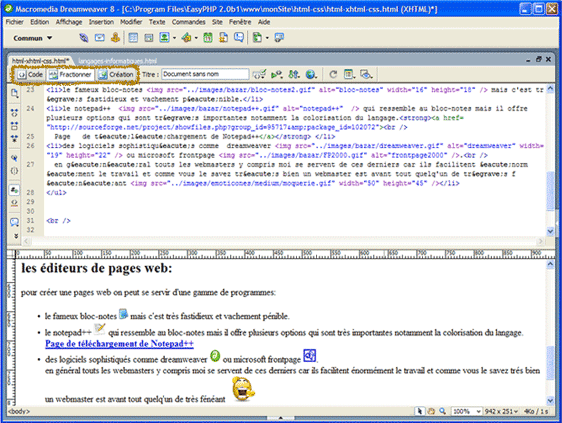The width and height of the screenshot is (562, 423).
Task: Open the Texte menu
Action: (x=157, y=22)
